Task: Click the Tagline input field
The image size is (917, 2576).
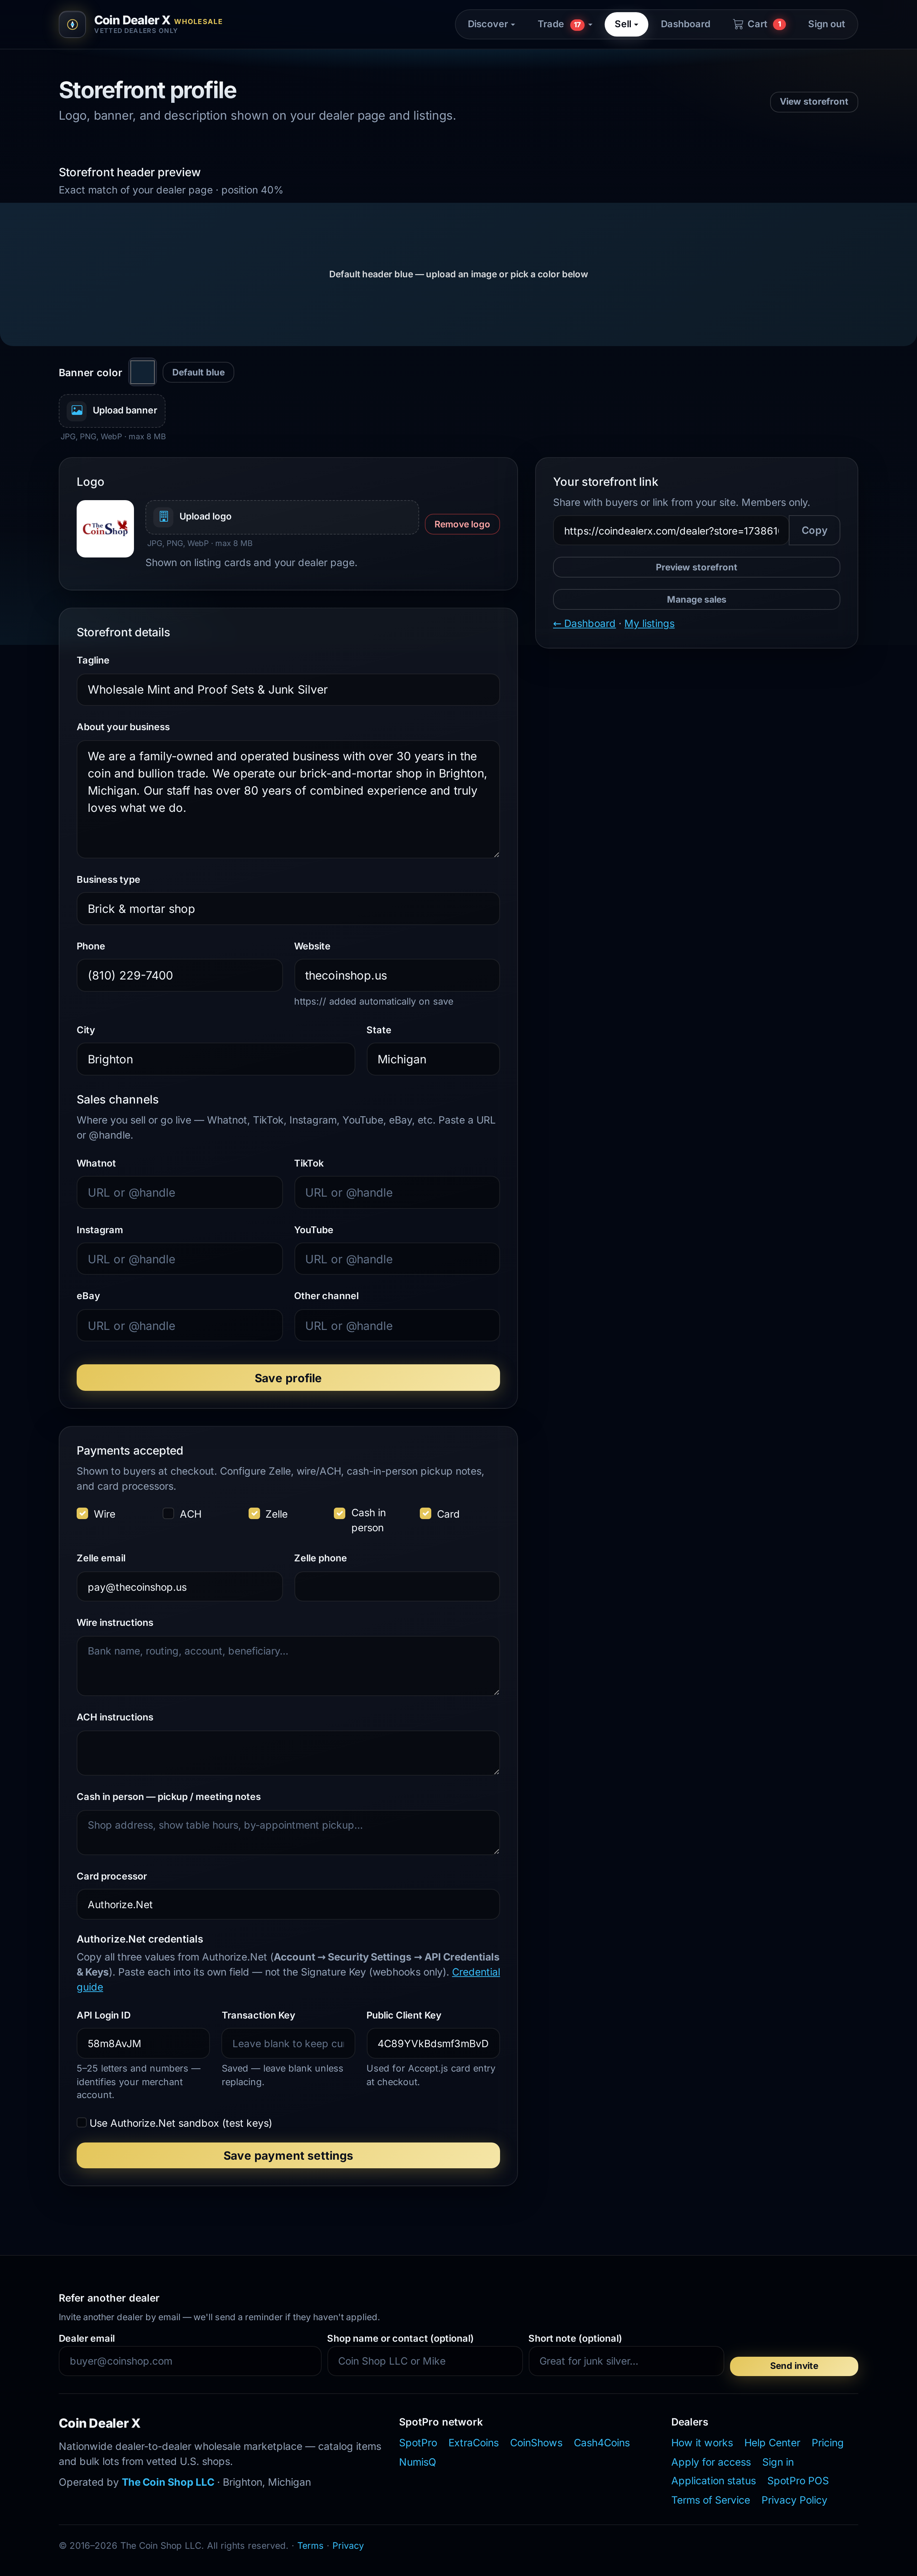Action: click(x=288, y=690)
